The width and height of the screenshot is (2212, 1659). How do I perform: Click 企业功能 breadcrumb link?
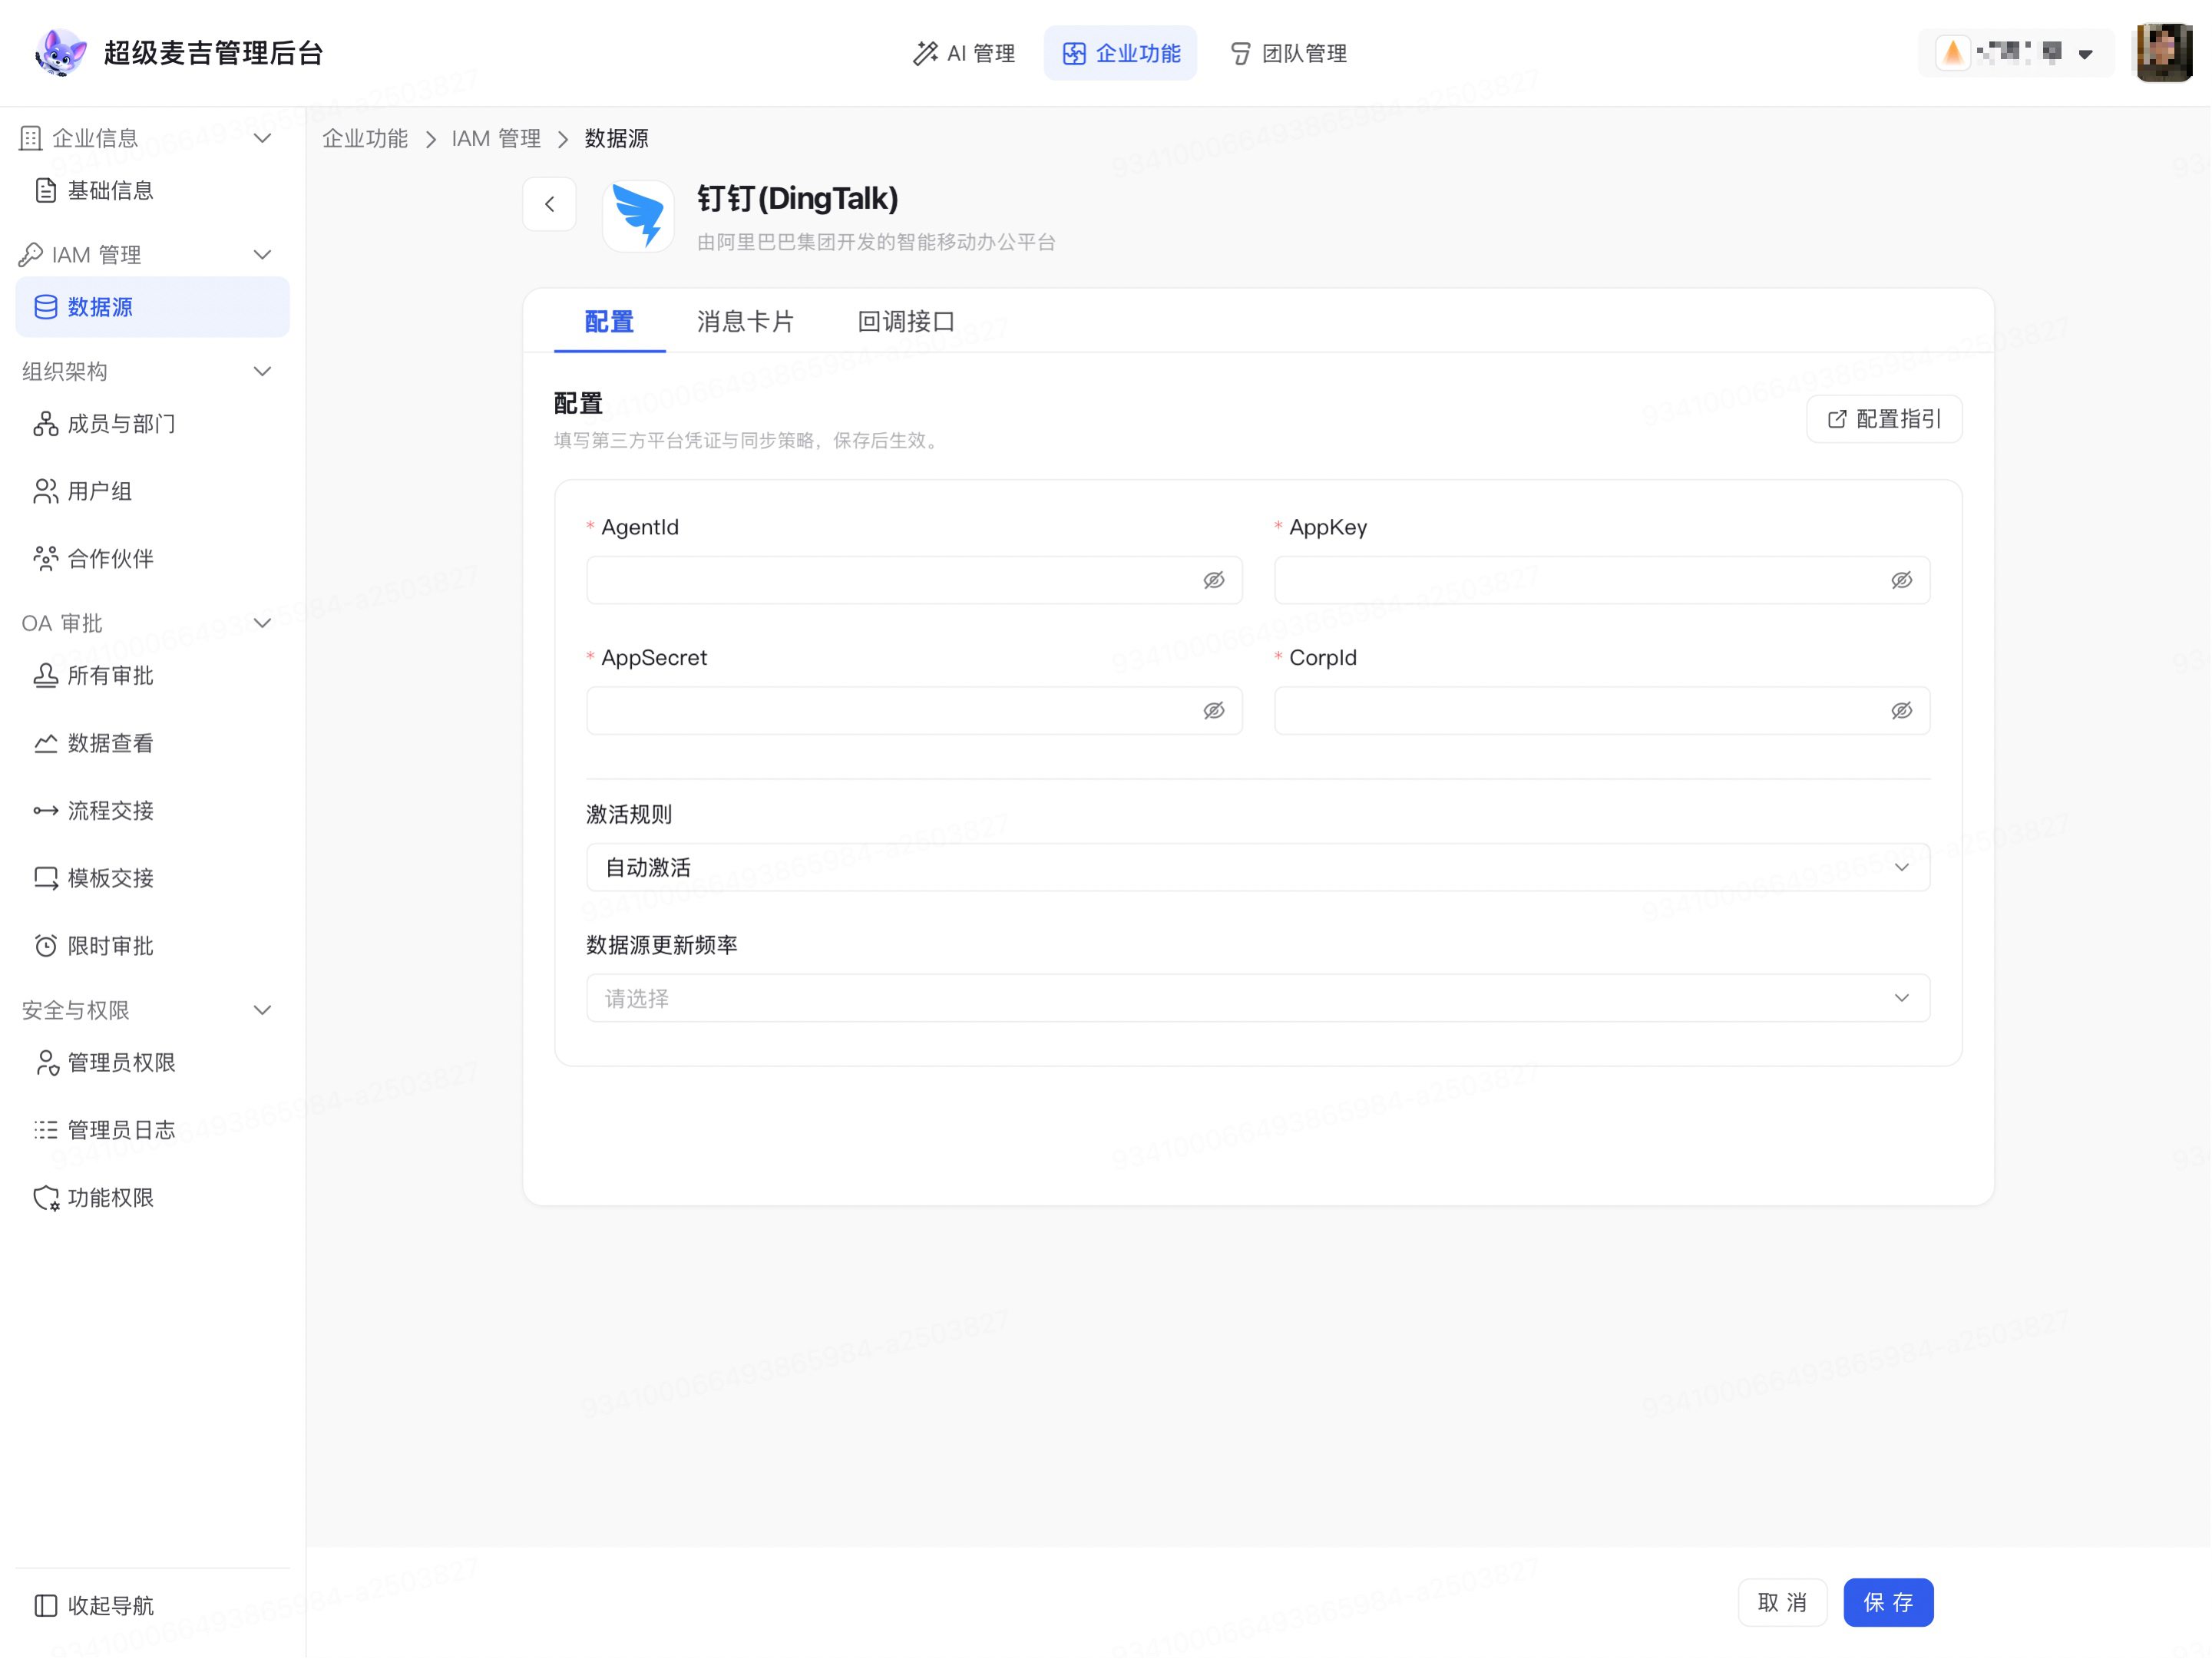tap(365, 138)
